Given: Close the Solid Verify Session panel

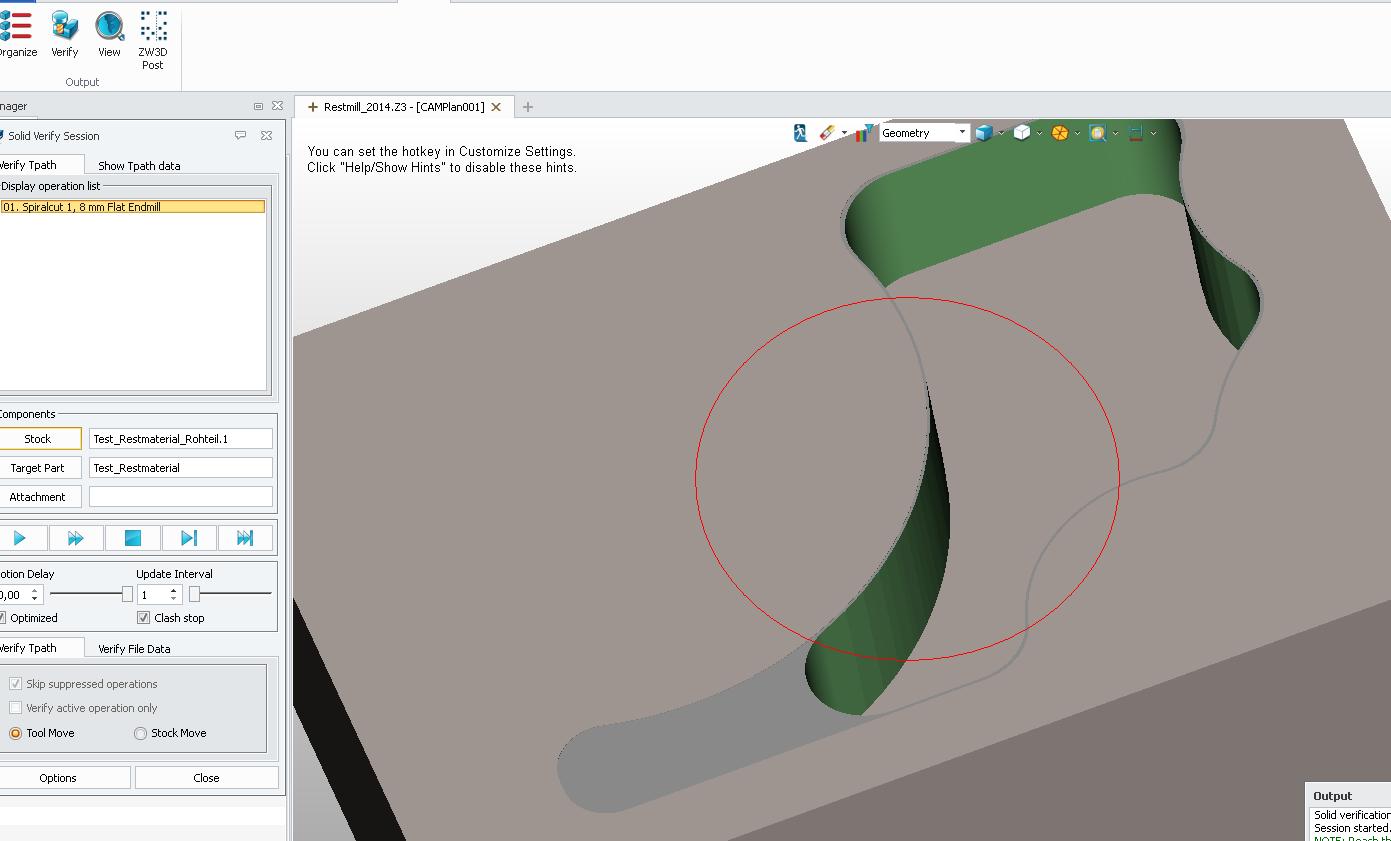Looking at the screenshot, I should [266, 135].
